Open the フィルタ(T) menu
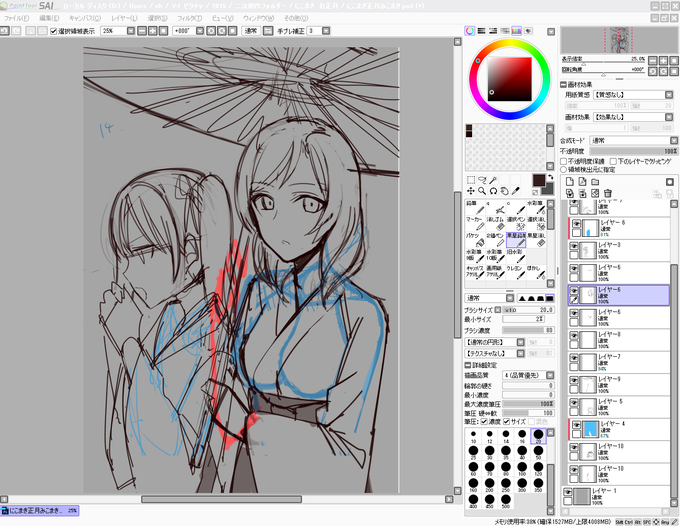The height and width of the screenshot is (526, 680). pos(190,18)
